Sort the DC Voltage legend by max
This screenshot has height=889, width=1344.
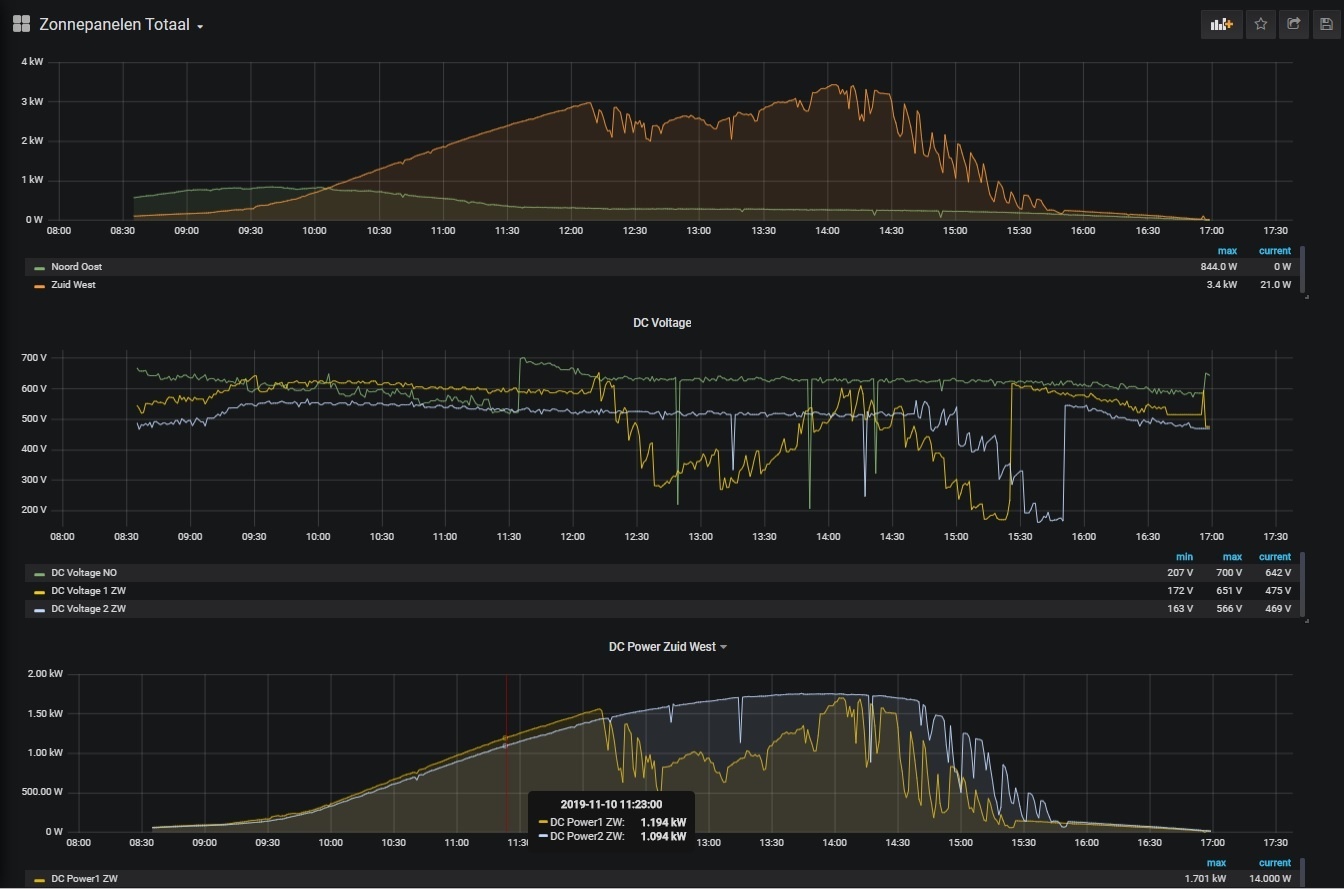click(1232, 557)
